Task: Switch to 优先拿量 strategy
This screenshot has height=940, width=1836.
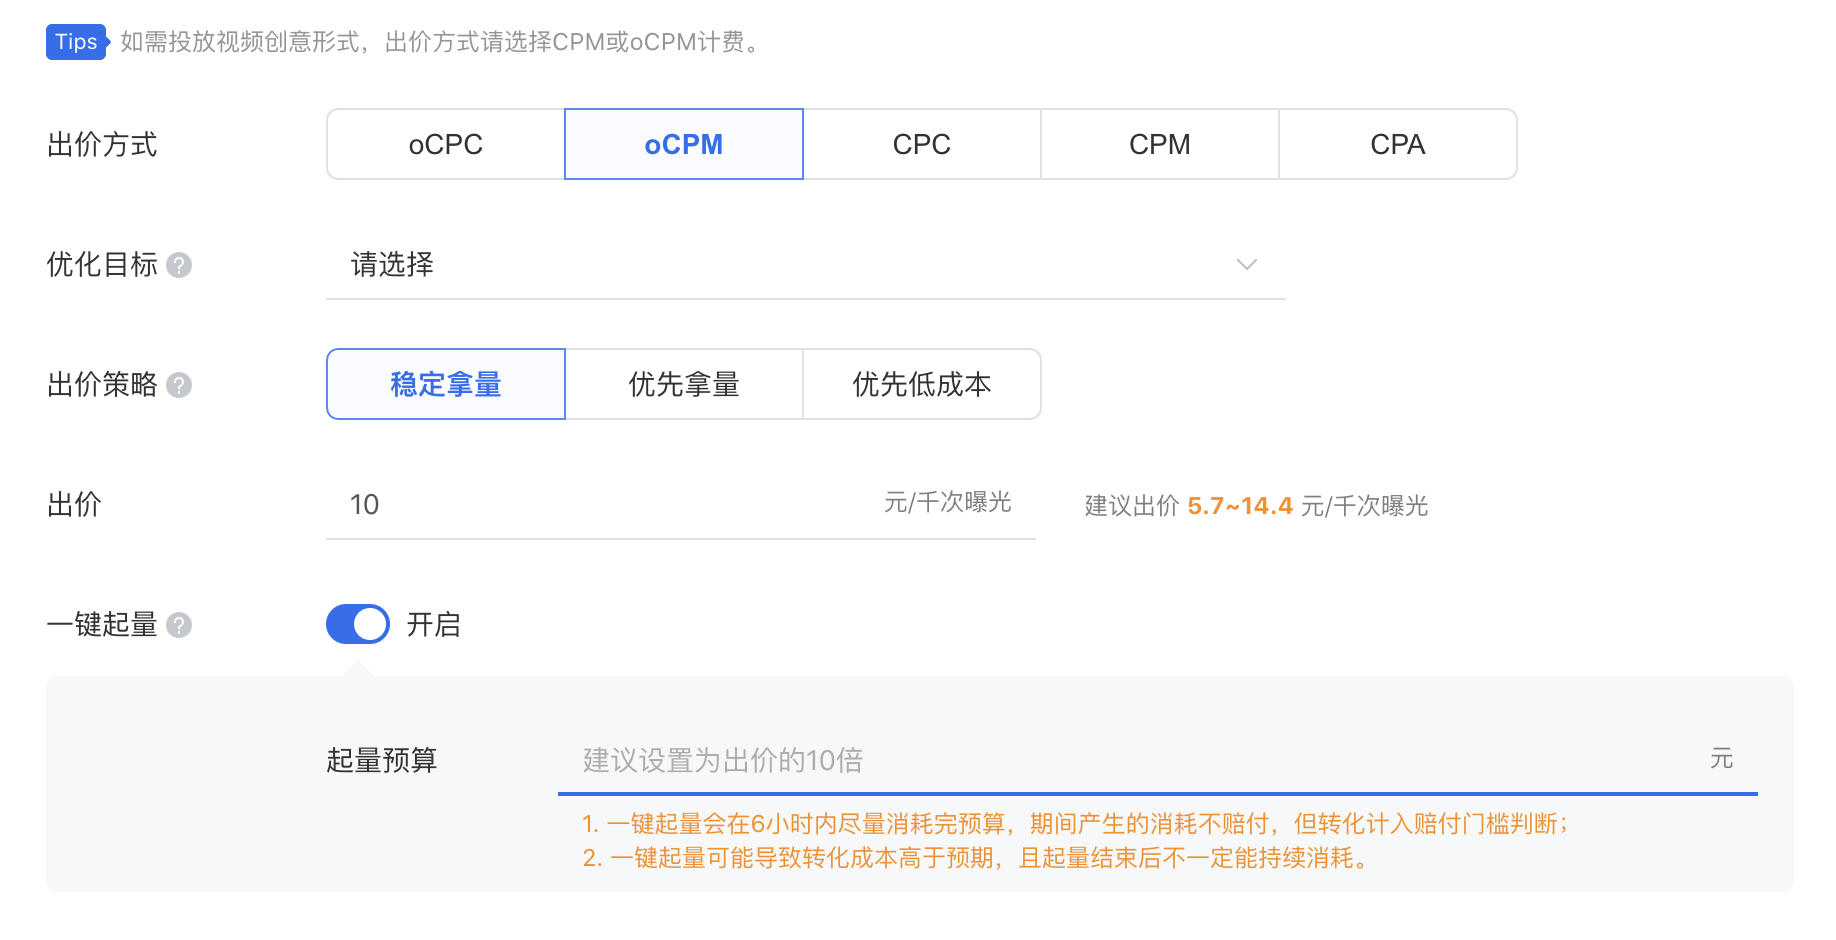Action: [683, 384]
